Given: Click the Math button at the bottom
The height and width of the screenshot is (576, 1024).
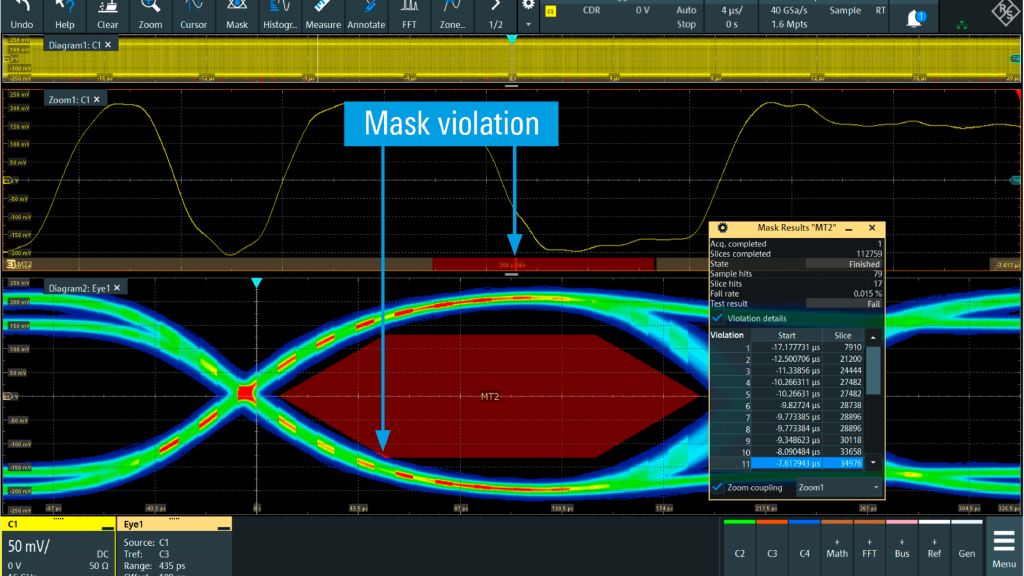Looking at the screenshot, I should point(836,551).
